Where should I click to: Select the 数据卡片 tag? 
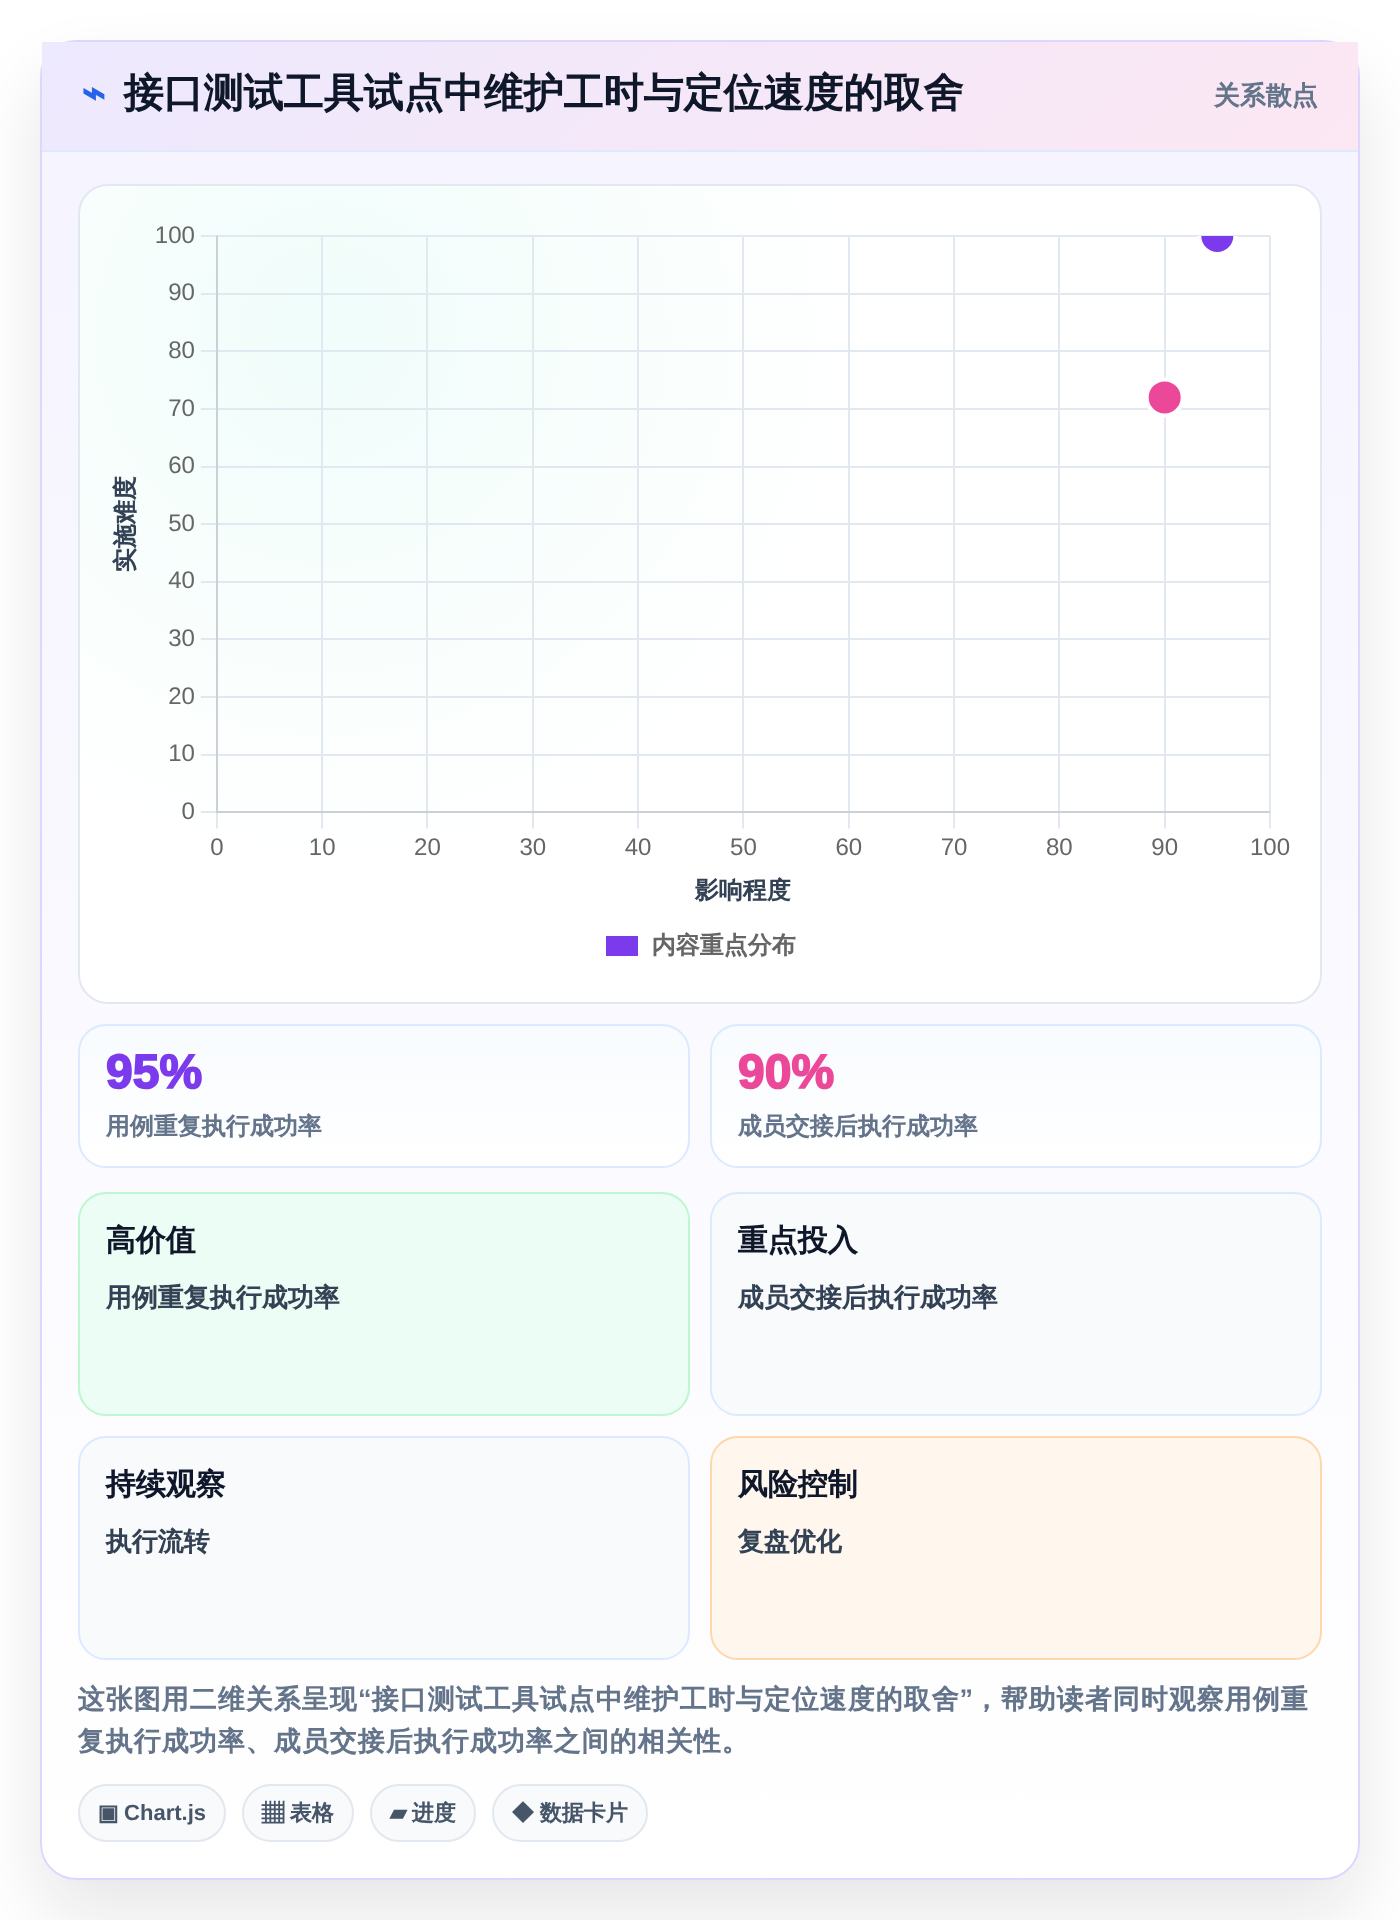point(570,1813)
